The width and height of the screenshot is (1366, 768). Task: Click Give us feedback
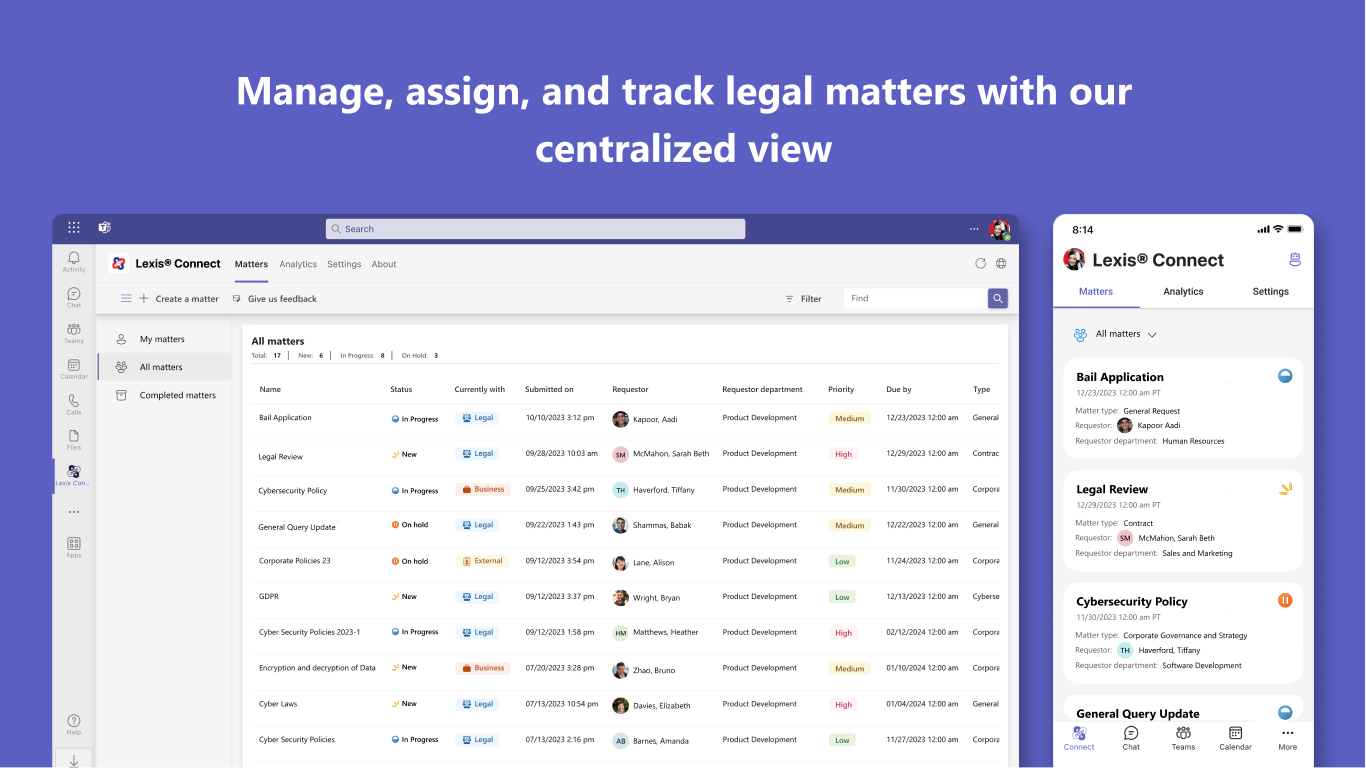274,298
